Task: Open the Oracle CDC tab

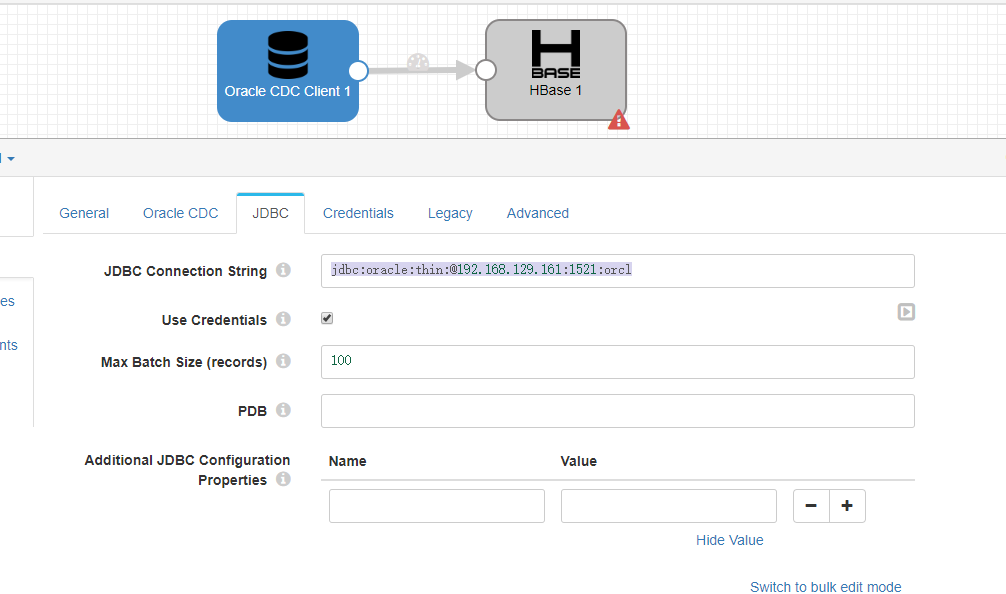Action: (180, 213)
